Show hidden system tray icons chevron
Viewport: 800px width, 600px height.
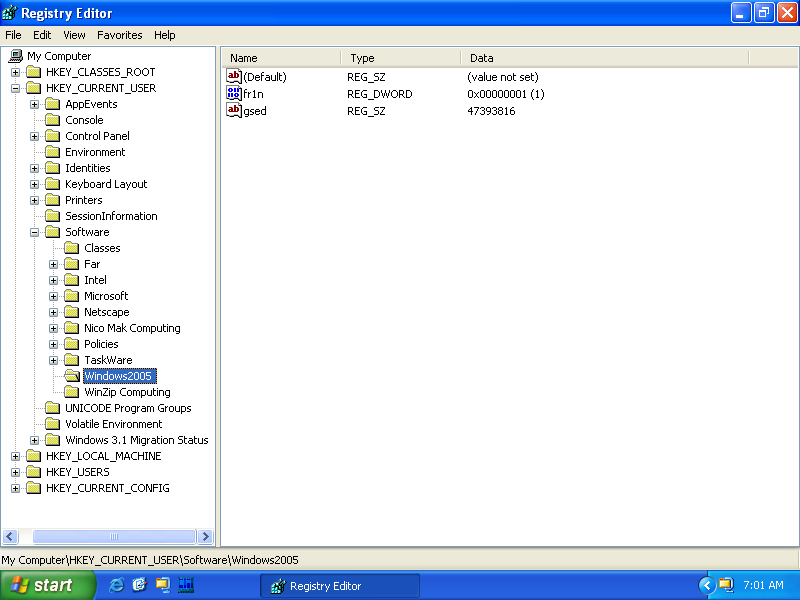(x=707, y=585)
